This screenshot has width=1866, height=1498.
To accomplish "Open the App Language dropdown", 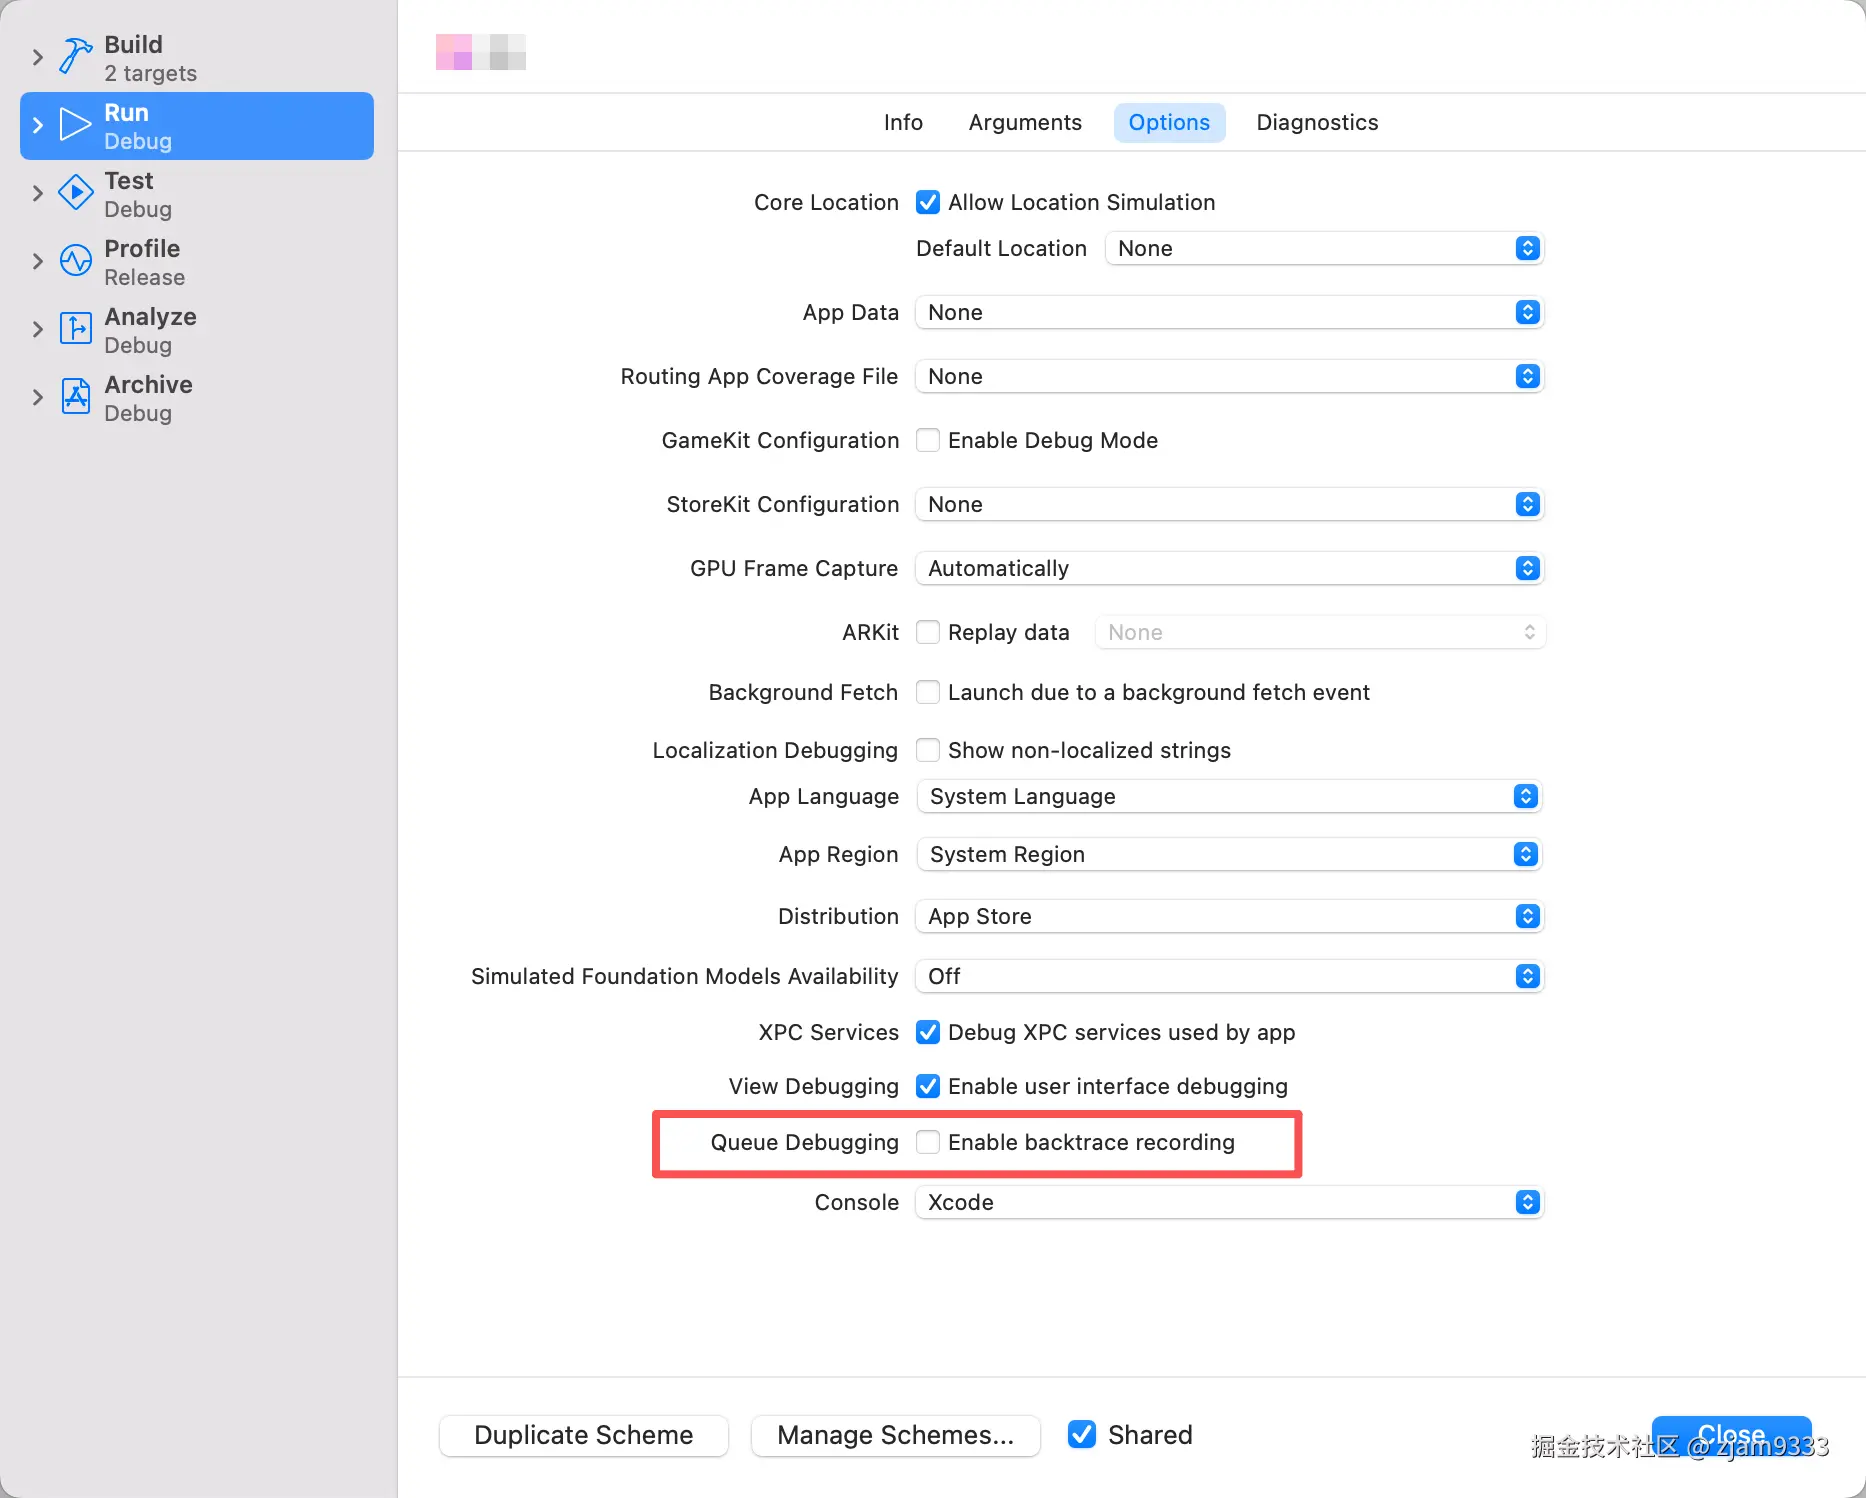I will [1229, 796].
